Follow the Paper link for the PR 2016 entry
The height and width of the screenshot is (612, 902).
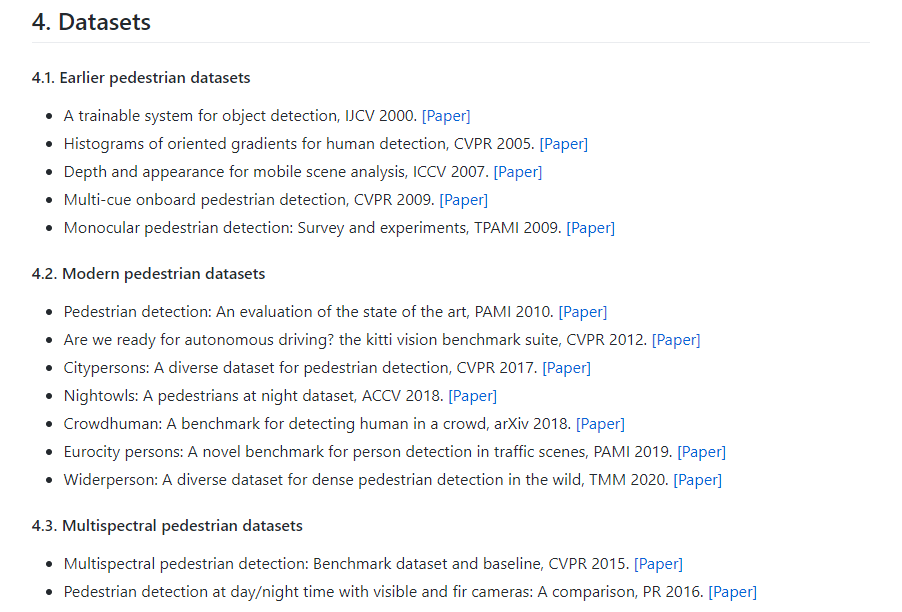pos(733,592)
